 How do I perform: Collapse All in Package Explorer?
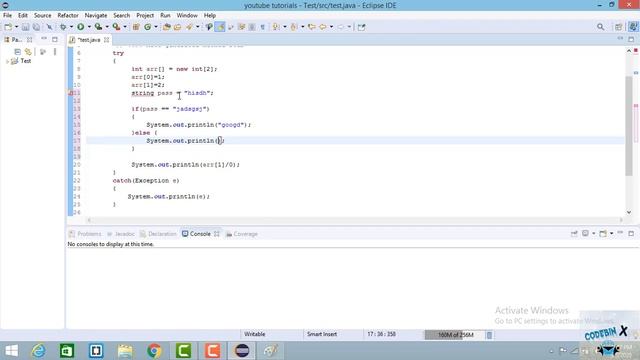click(x=17, y=52)
